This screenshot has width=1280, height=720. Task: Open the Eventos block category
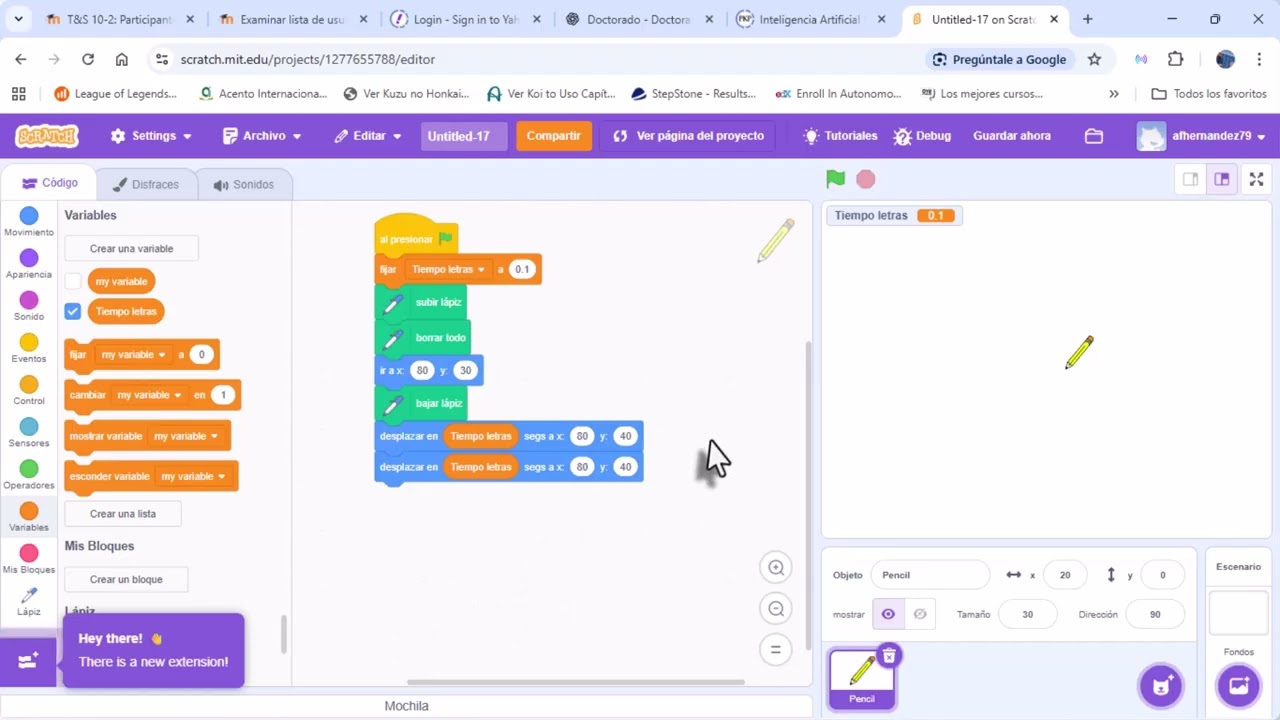[x=29, y=348]
